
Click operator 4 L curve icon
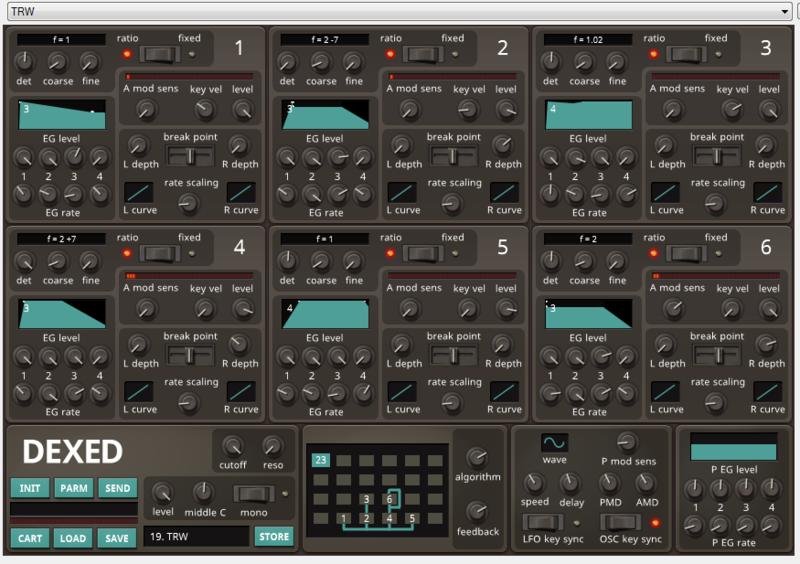click(139, 391)
